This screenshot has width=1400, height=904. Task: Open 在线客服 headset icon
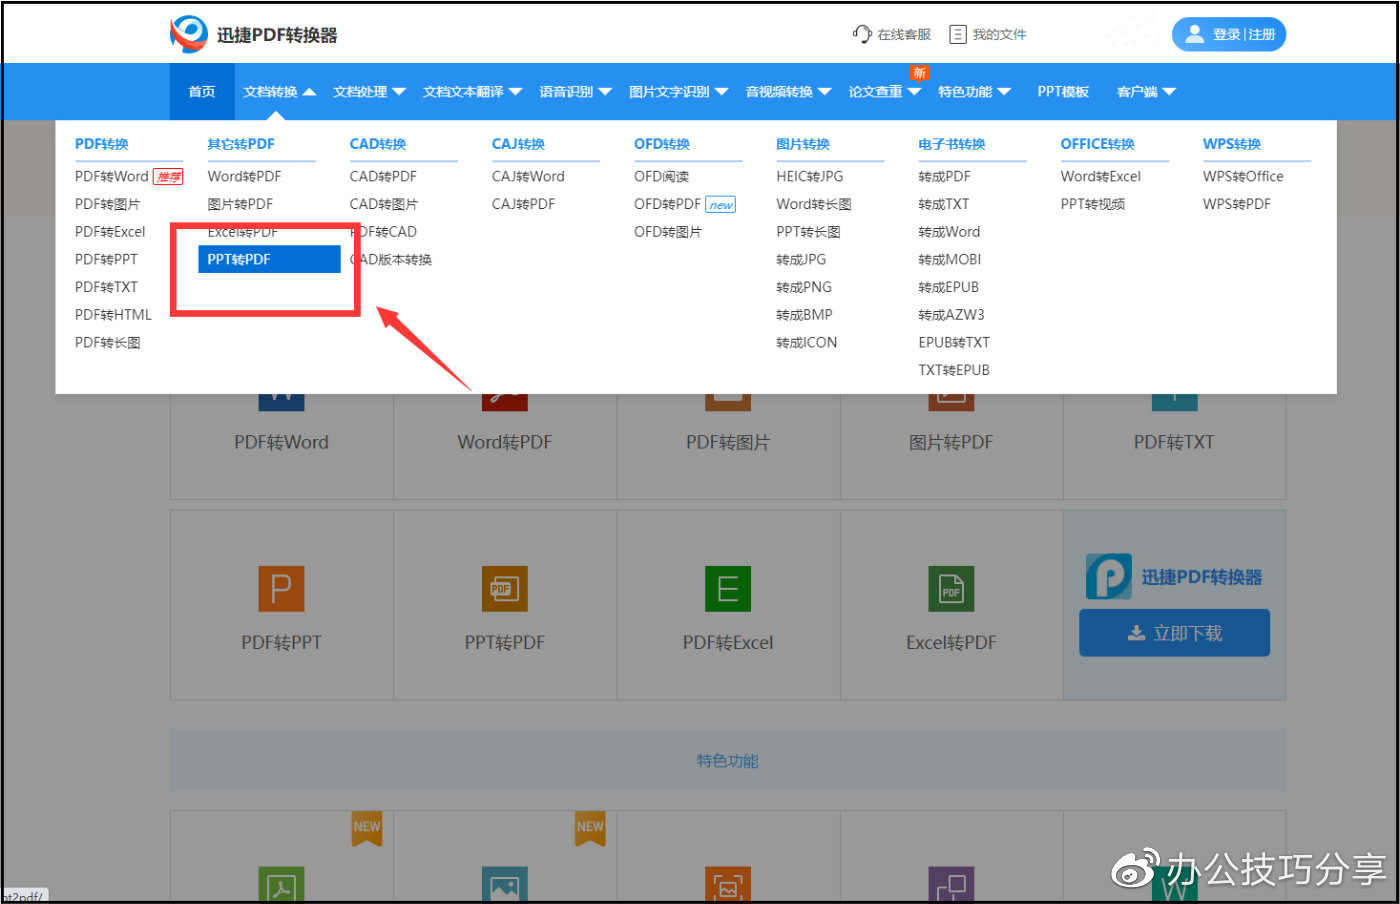tap(862, 34)
